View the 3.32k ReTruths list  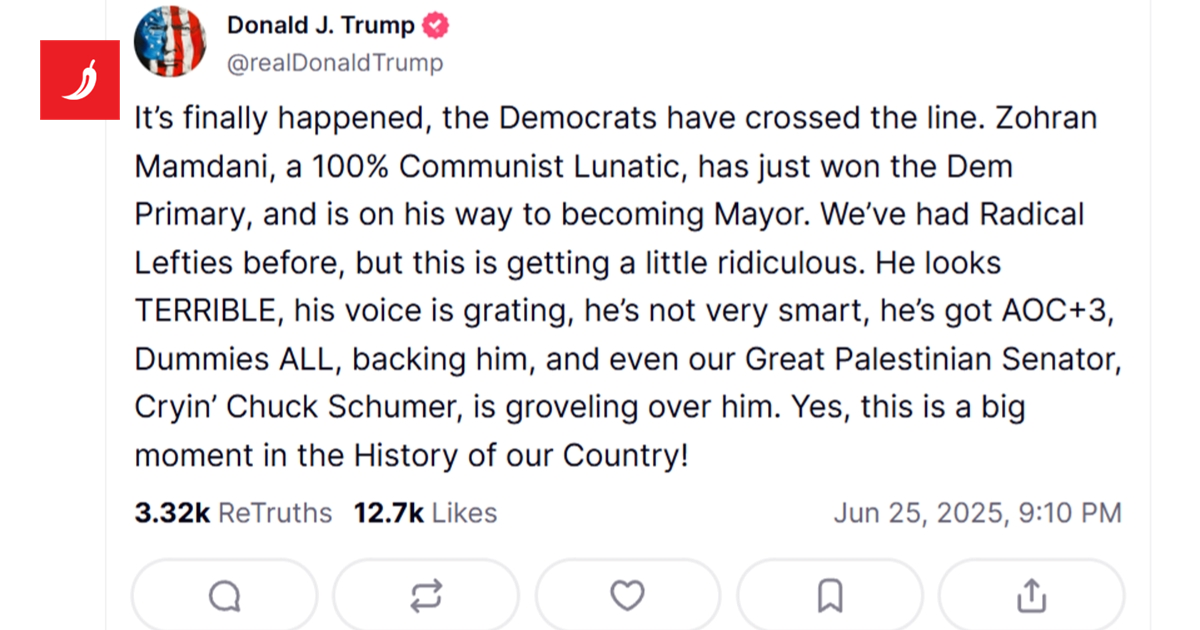coord(233,513)
